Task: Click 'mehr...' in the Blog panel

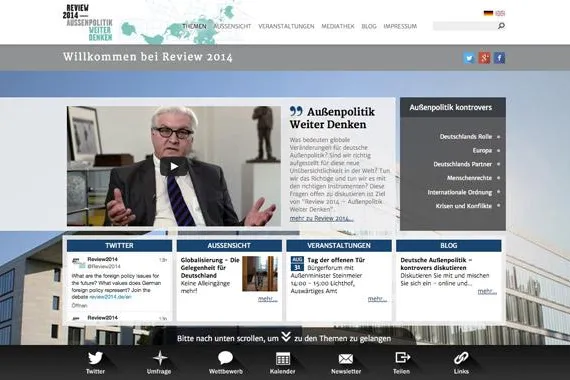Action: click(x=487, y=291)
